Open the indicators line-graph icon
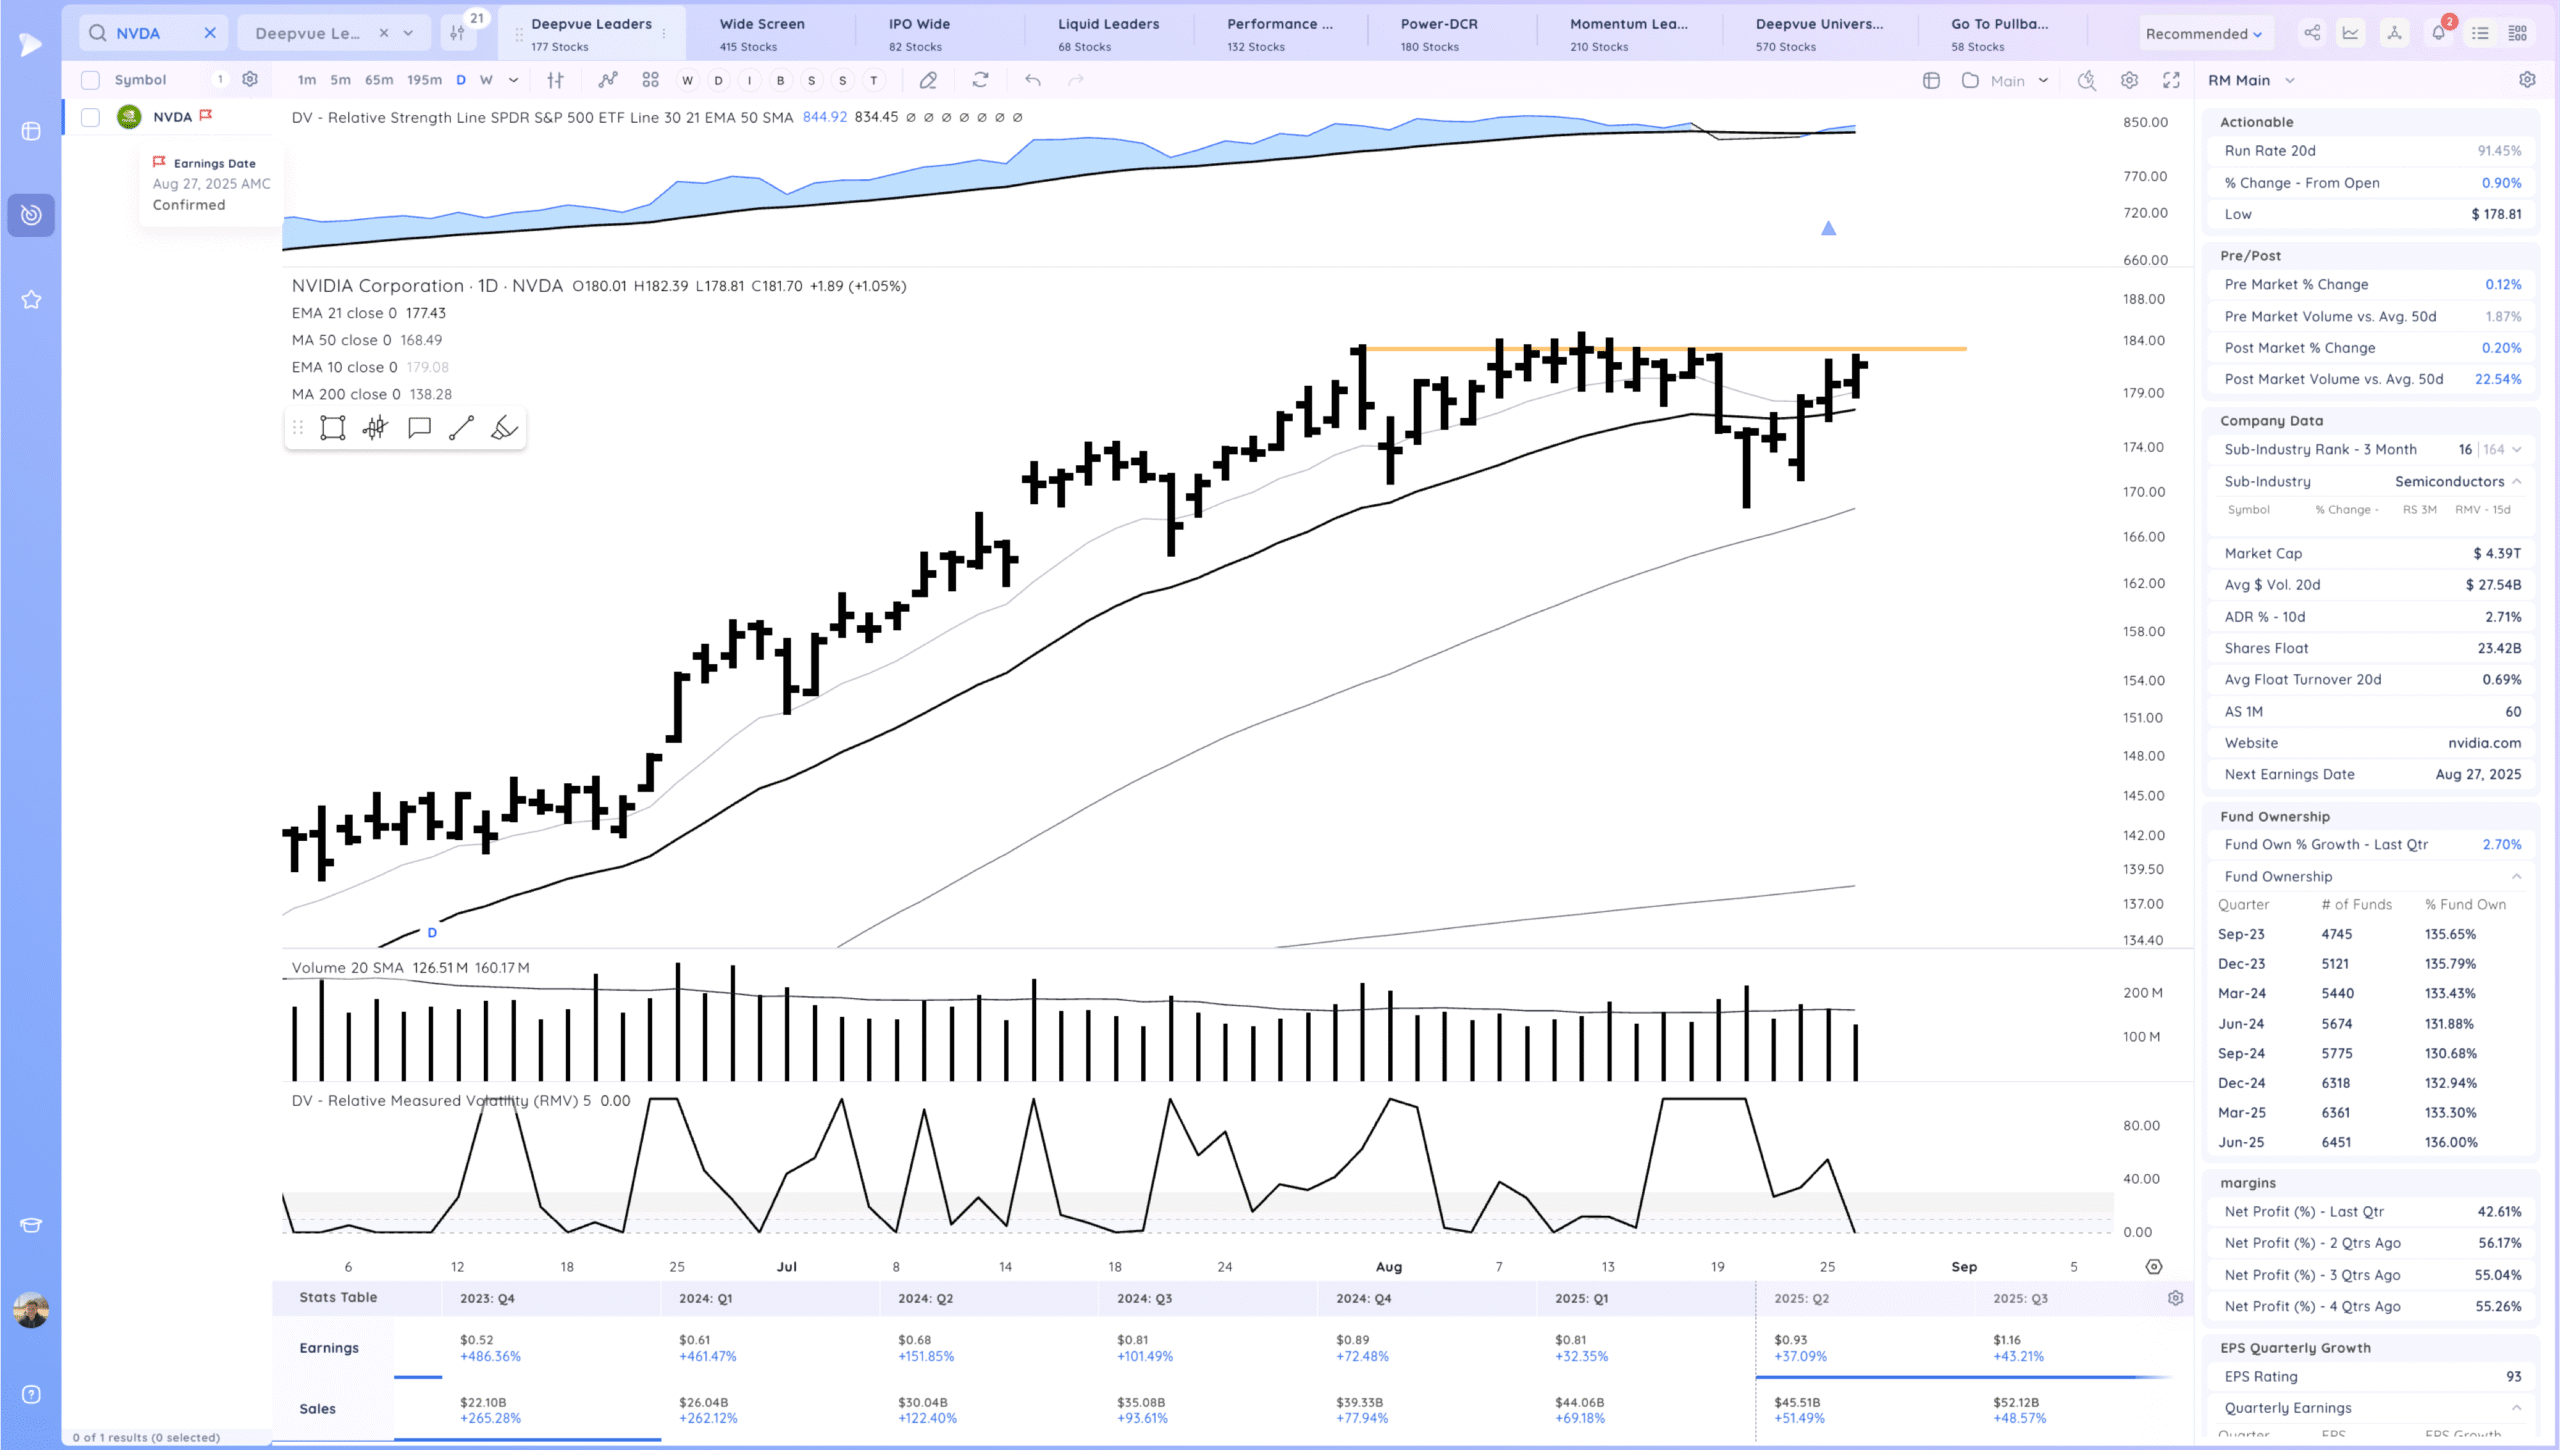Viewport: 2560px width, 1450px height. (x=608, y=80)
